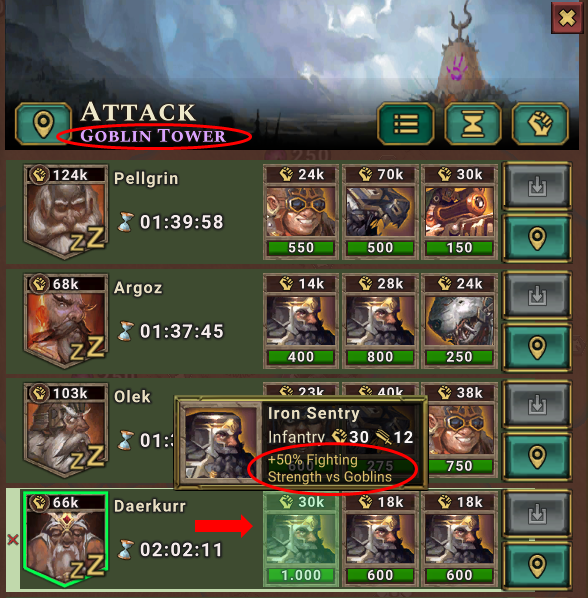
Task: Click Olek's location pin button
Action: click(x=537, y=457)
